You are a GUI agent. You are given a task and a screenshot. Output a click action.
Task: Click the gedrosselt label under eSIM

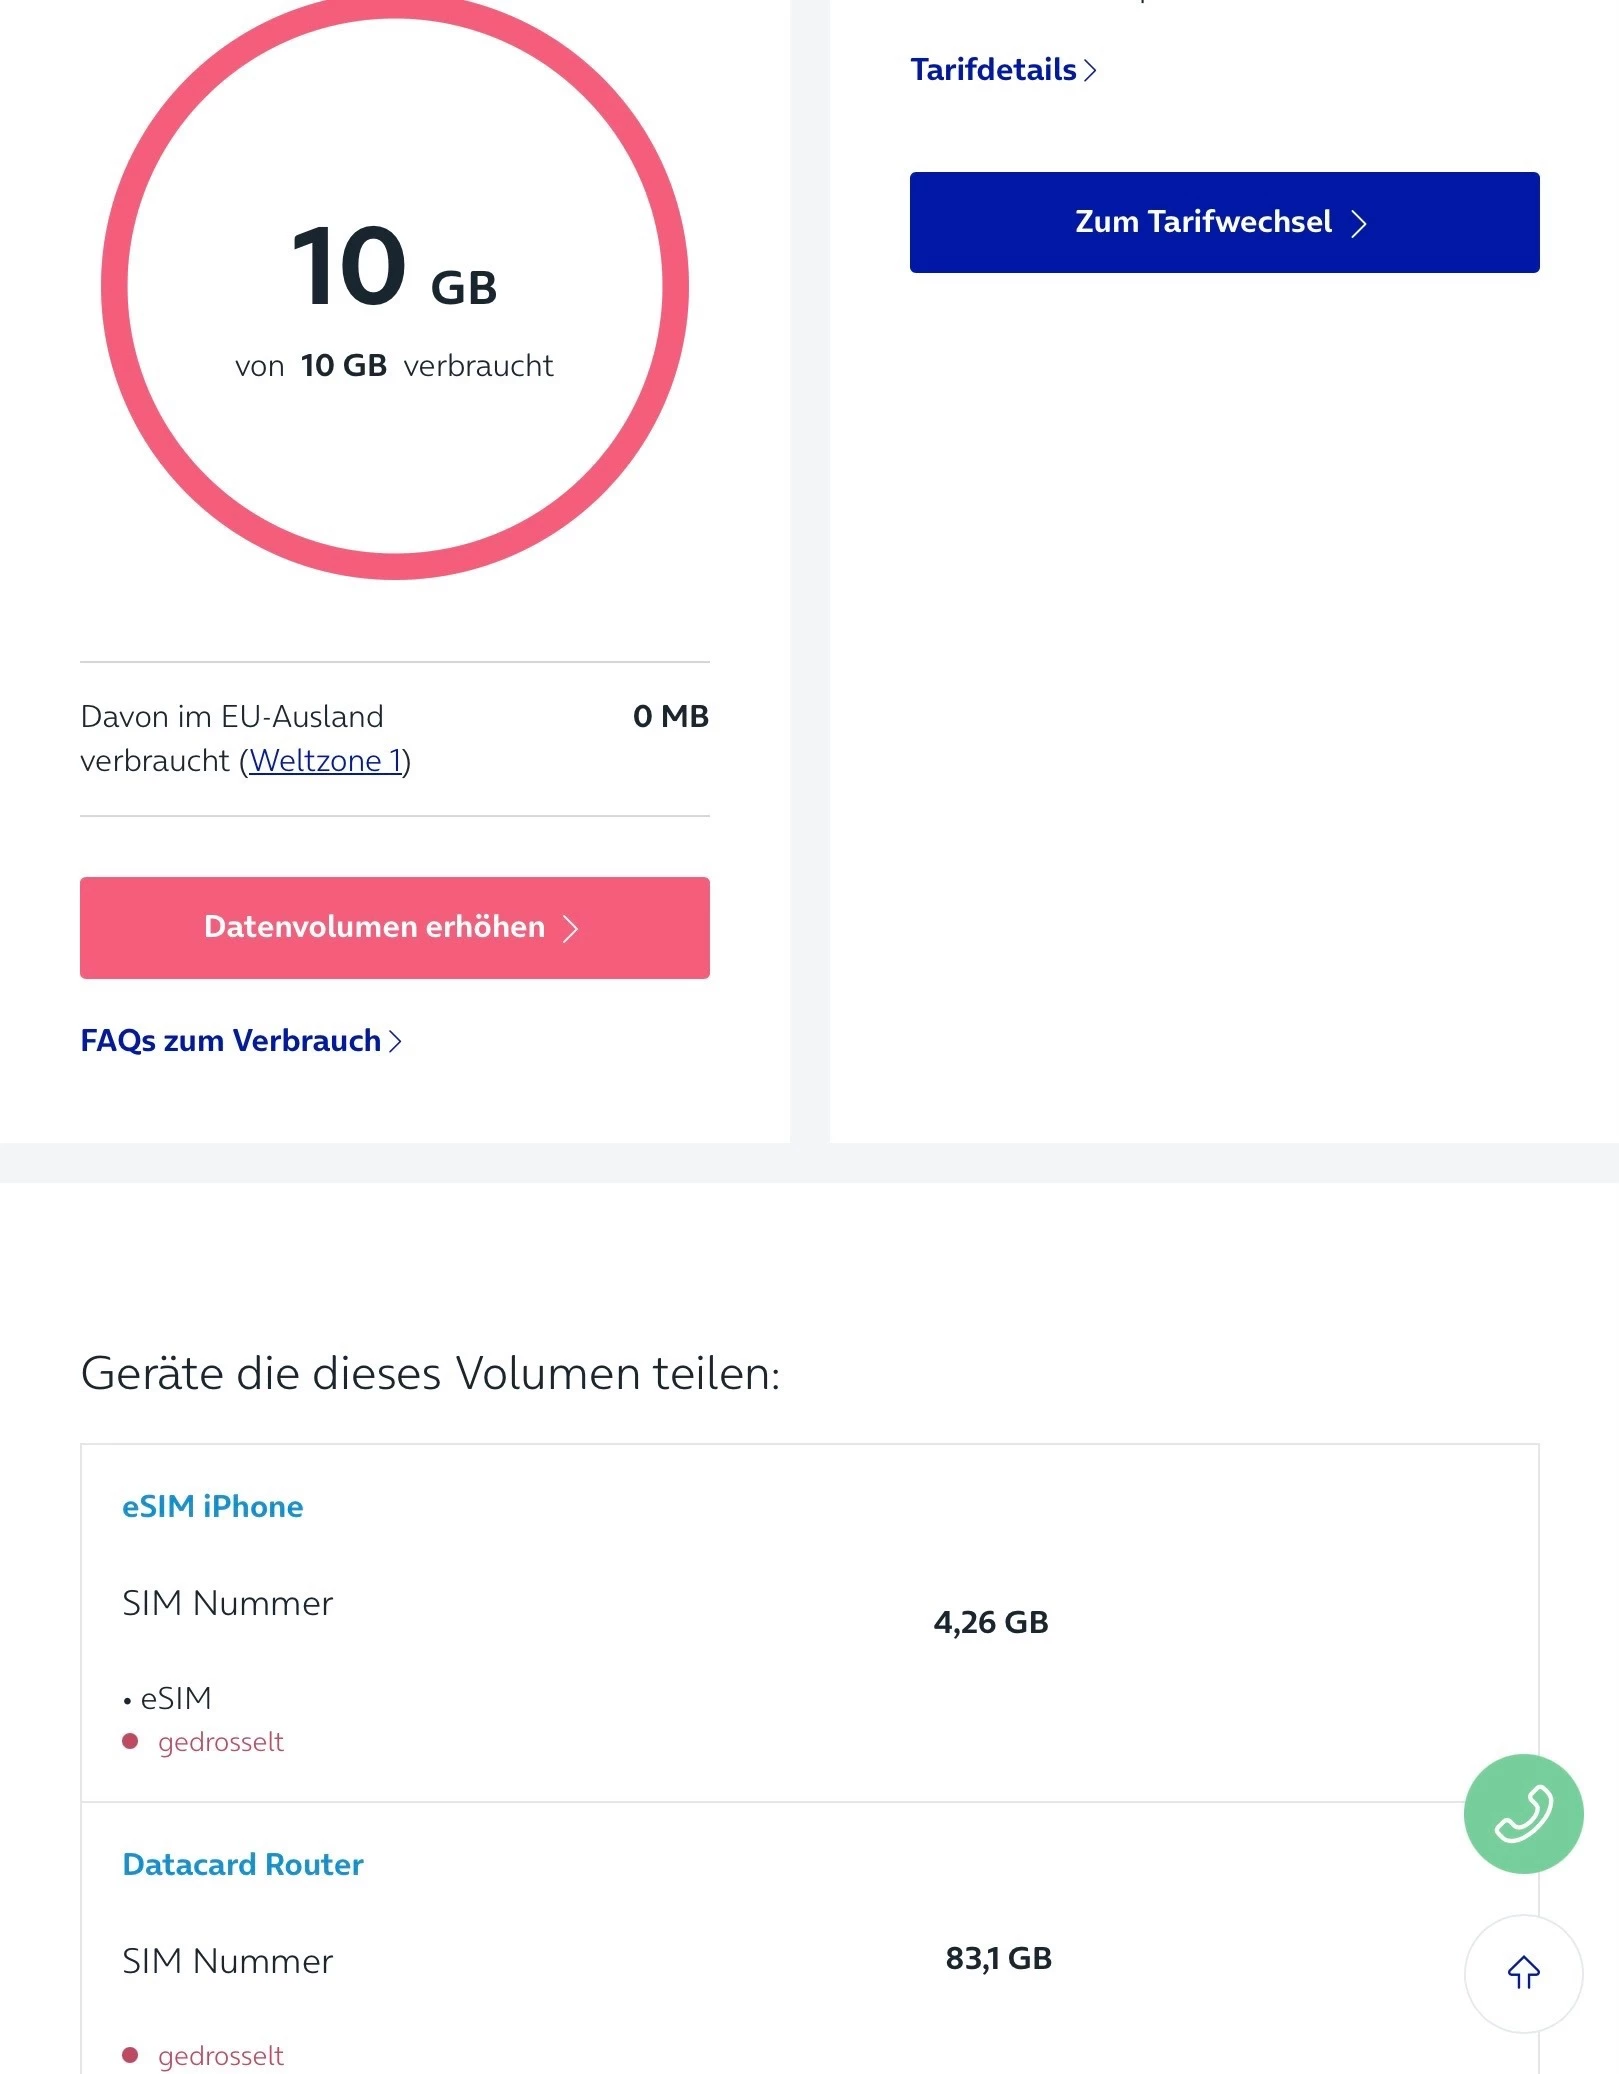pyautogui.click(x=221, y=1741)
